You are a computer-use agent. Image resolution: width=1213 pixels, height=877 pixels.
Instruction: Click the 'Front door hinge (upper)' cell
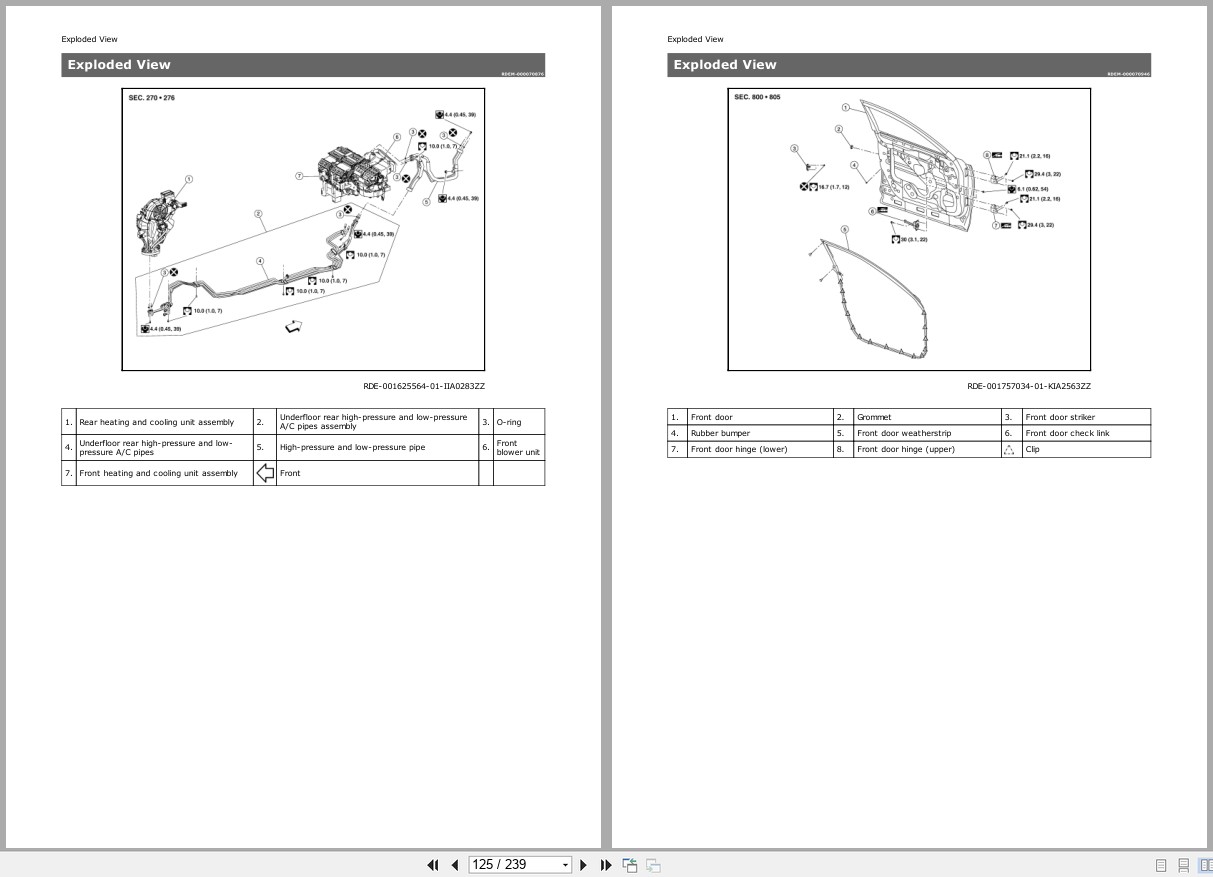[x=927, y=449]
